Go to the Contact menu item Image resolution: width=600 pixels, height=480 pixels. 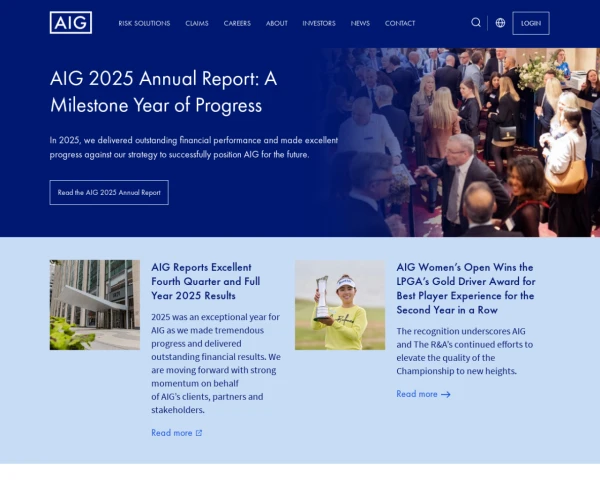click(400, 23)
